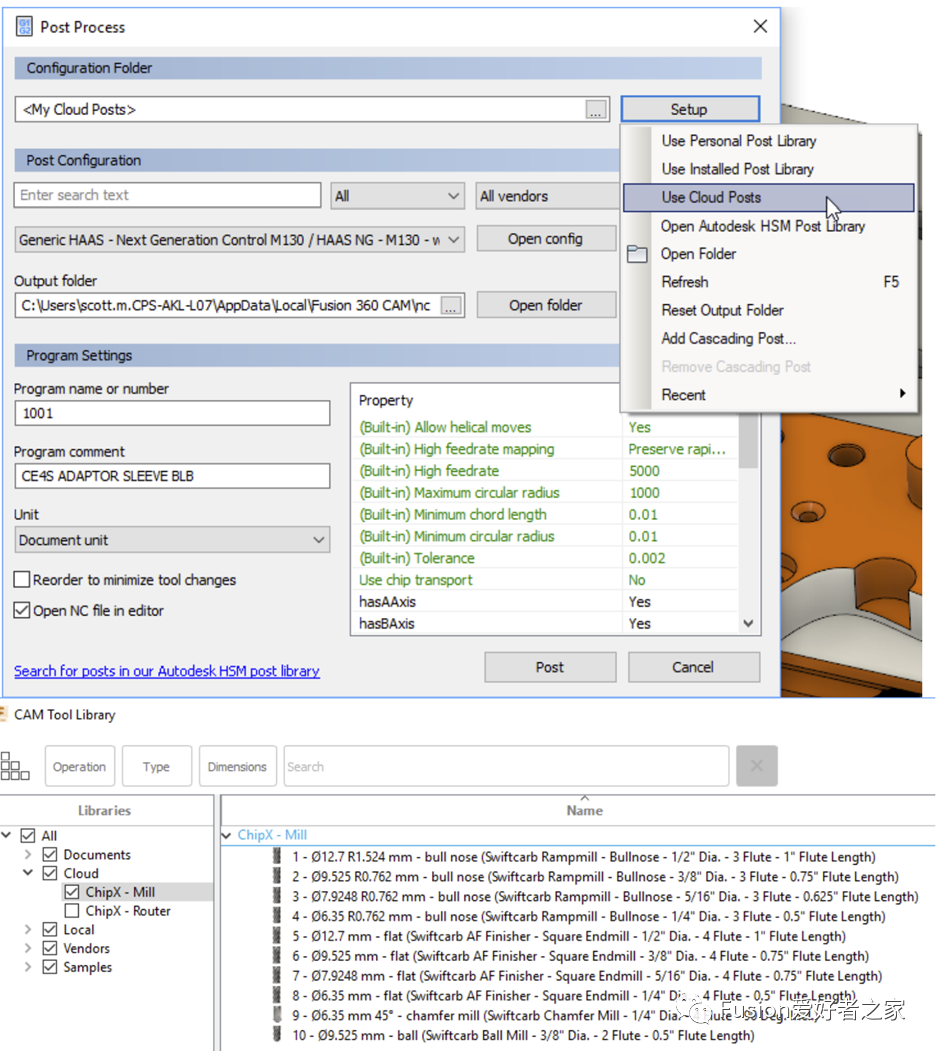Collapse the All libraries tree node
Screen dimensions: 936x1051
[x=6, y=835]
